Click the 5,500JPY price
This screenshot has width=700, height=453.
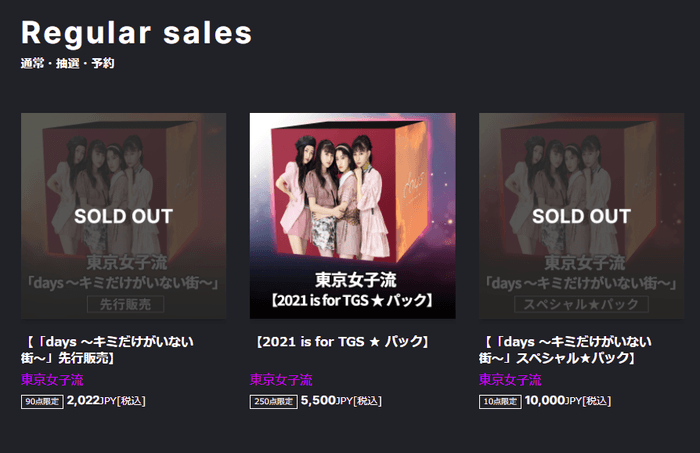(x=325, y=400)
